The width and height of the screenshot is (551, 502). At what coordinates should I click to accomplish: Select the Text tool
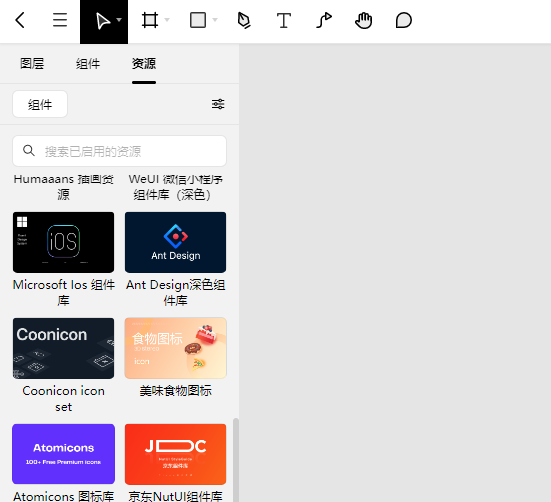[x=284, y=20]
